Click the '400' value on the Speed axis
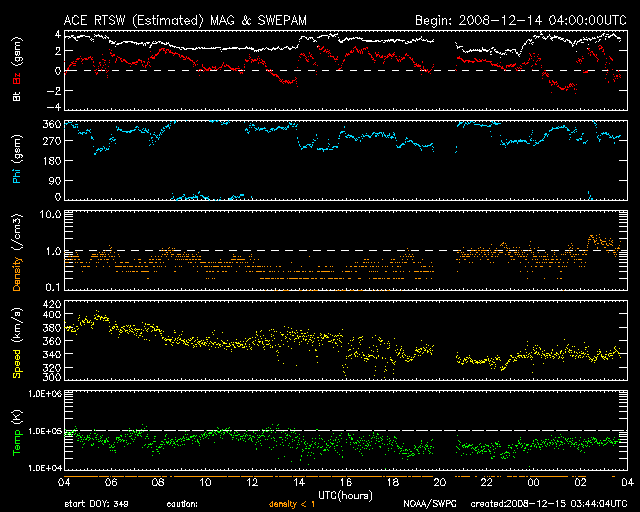Viewport: 640px width, 512px height. pyautogui.click(x=52, y=314)
